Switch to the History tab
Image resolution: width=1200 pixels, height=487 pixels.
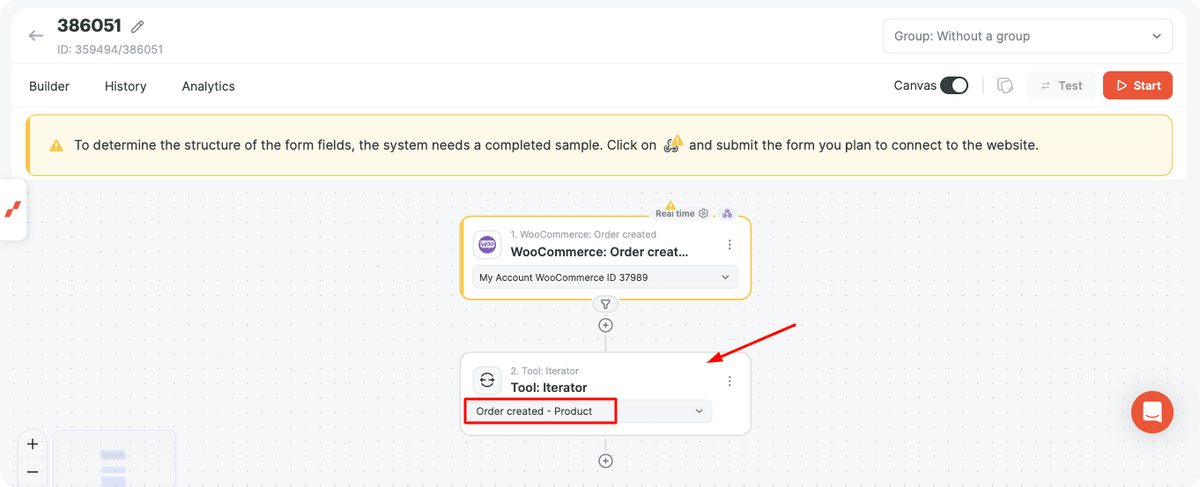tap(126, 86)
